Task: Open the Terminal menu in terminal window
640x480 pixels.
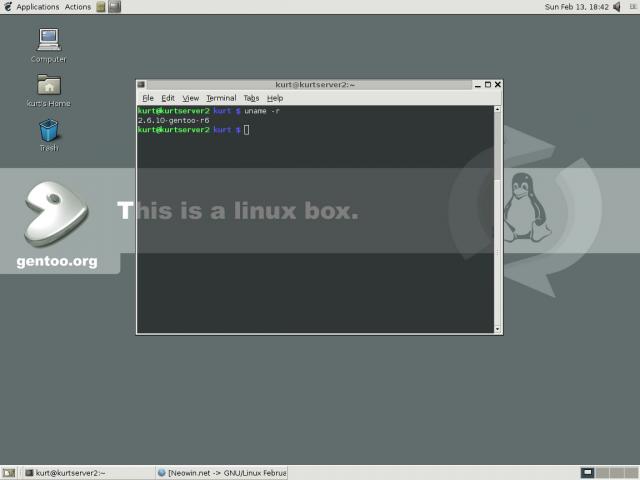Action: coord(221,98)
